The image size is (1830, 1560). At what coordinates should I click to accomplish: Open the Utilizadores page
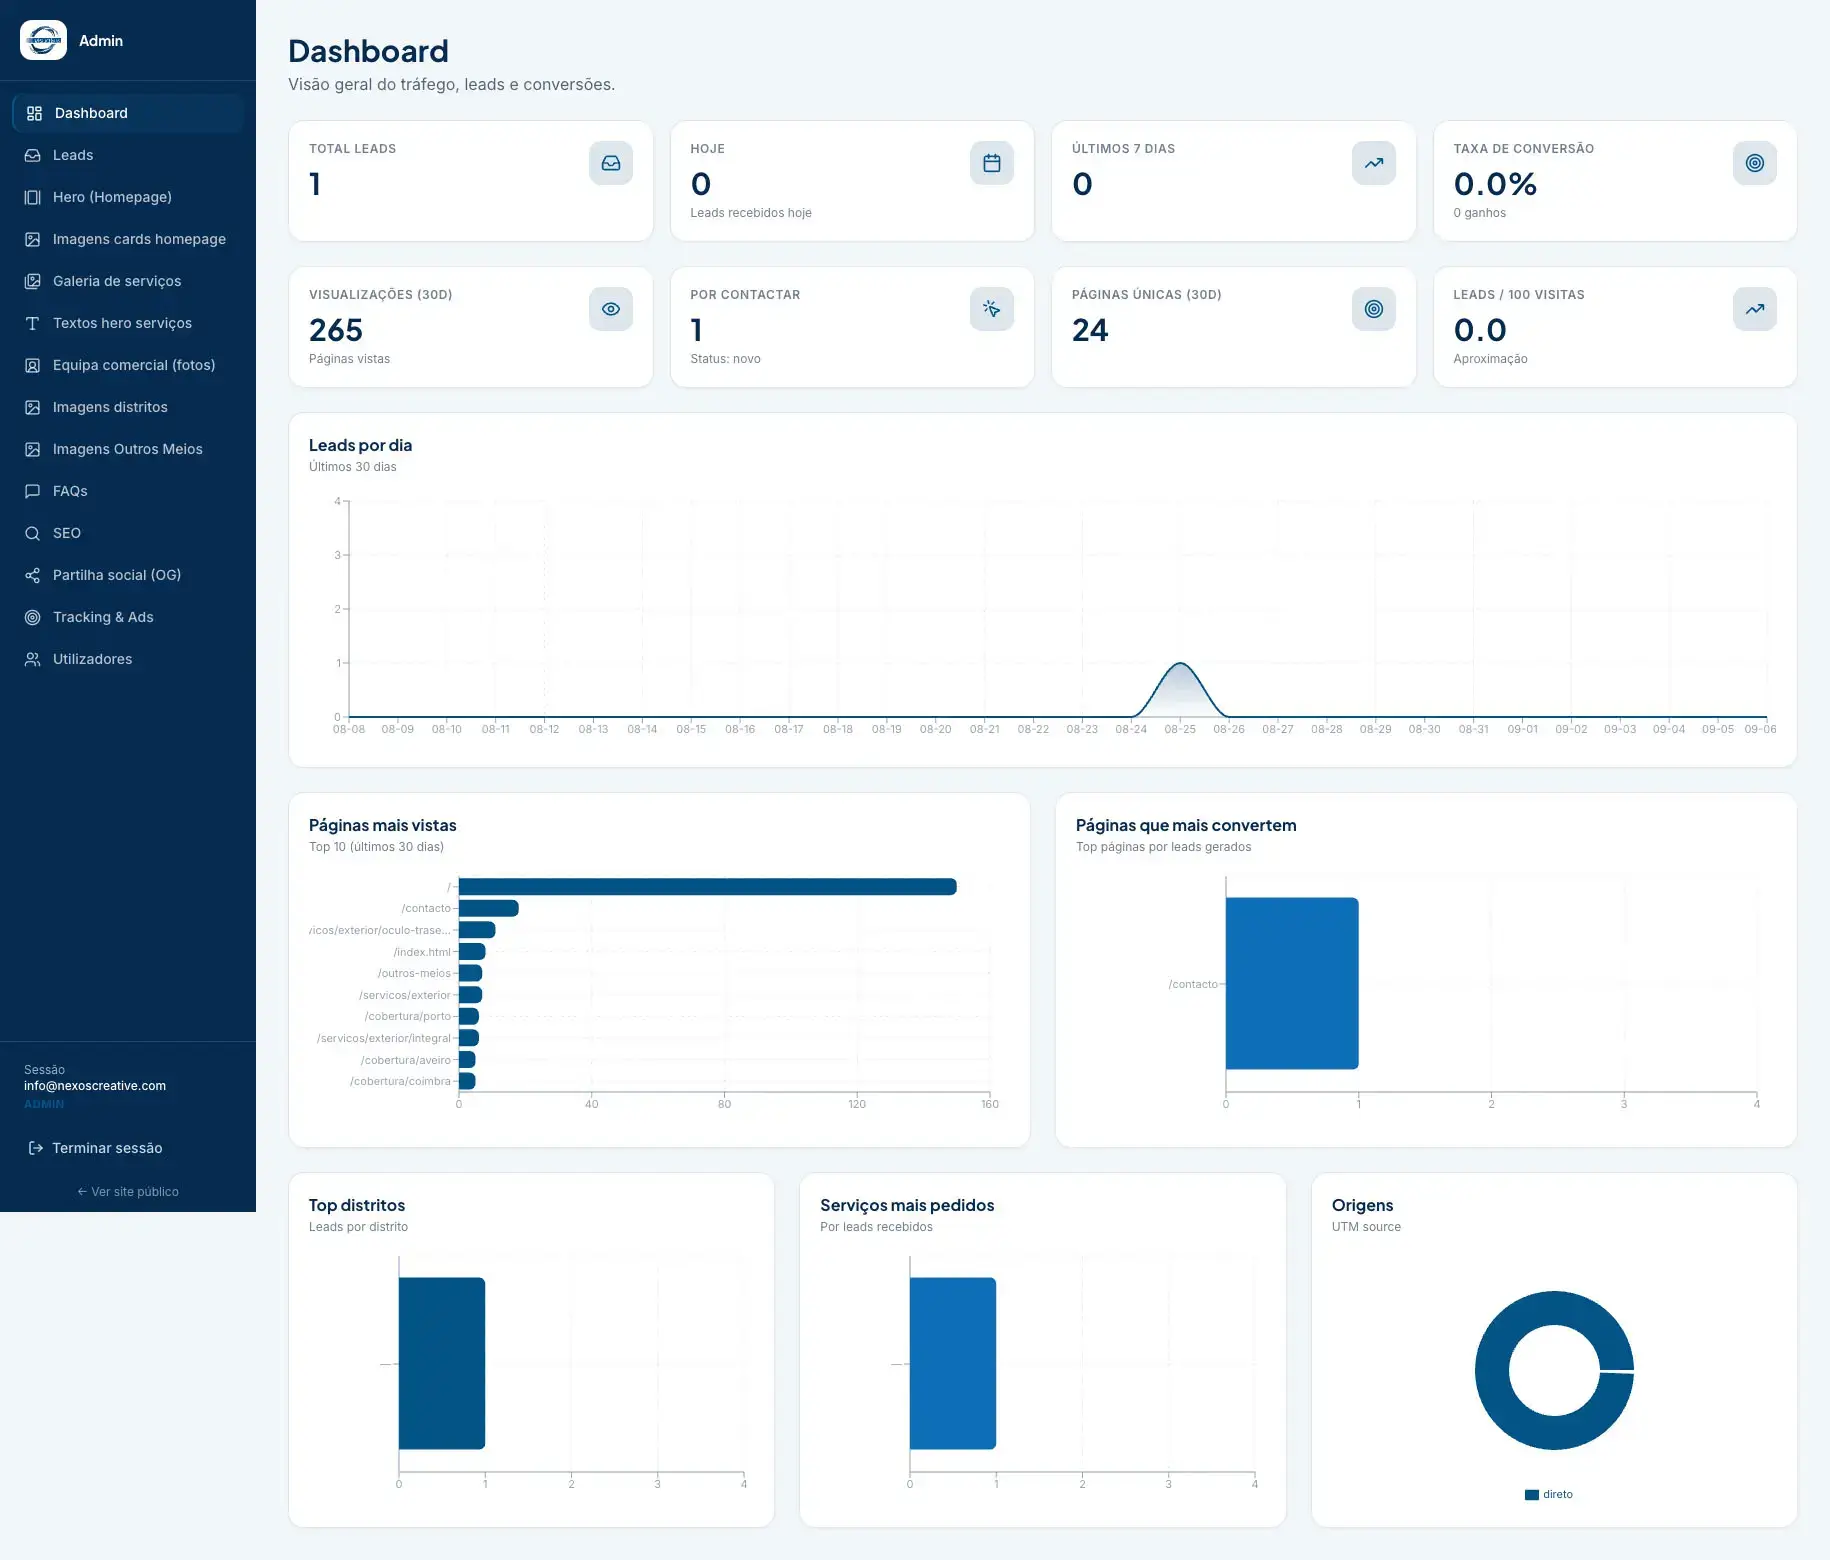128,659
